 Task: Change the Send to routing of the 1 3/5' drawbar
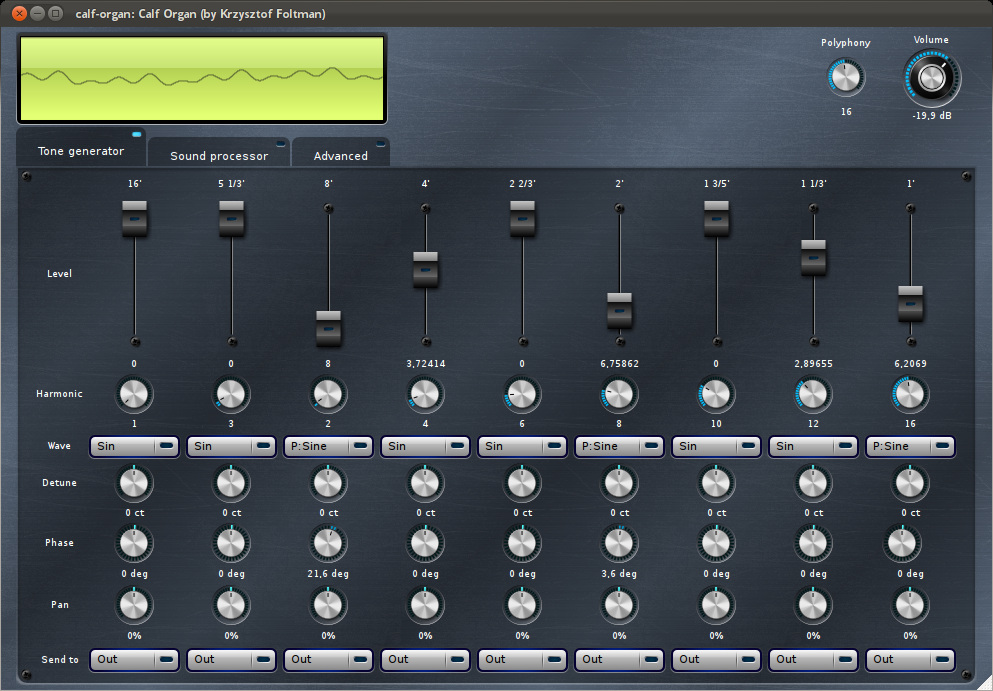[716, 659]
